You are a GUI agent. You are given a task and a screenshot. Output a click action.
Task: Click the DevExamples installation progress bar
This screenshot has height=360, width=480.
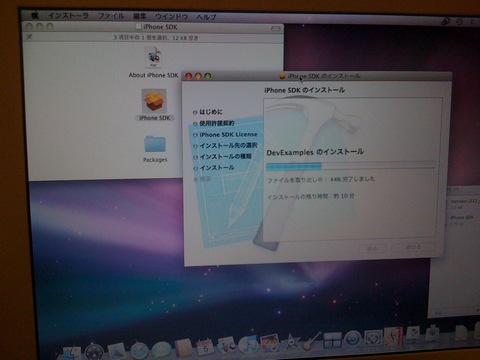351,166
